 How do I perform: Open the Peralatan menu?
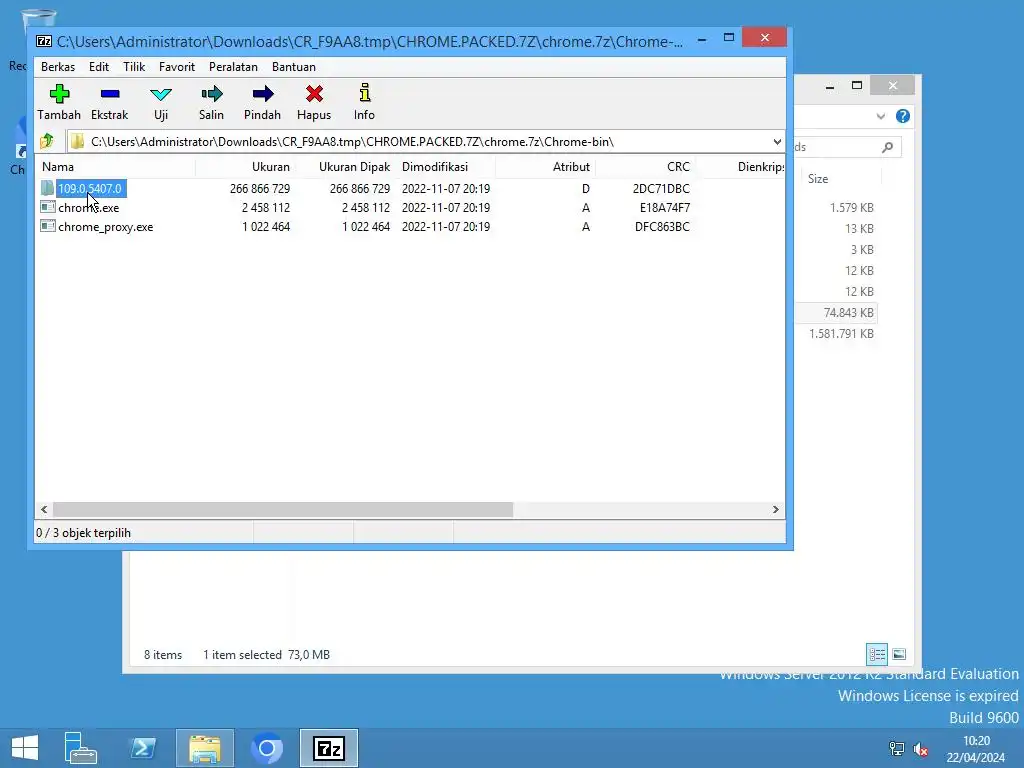tap(233, 67)
